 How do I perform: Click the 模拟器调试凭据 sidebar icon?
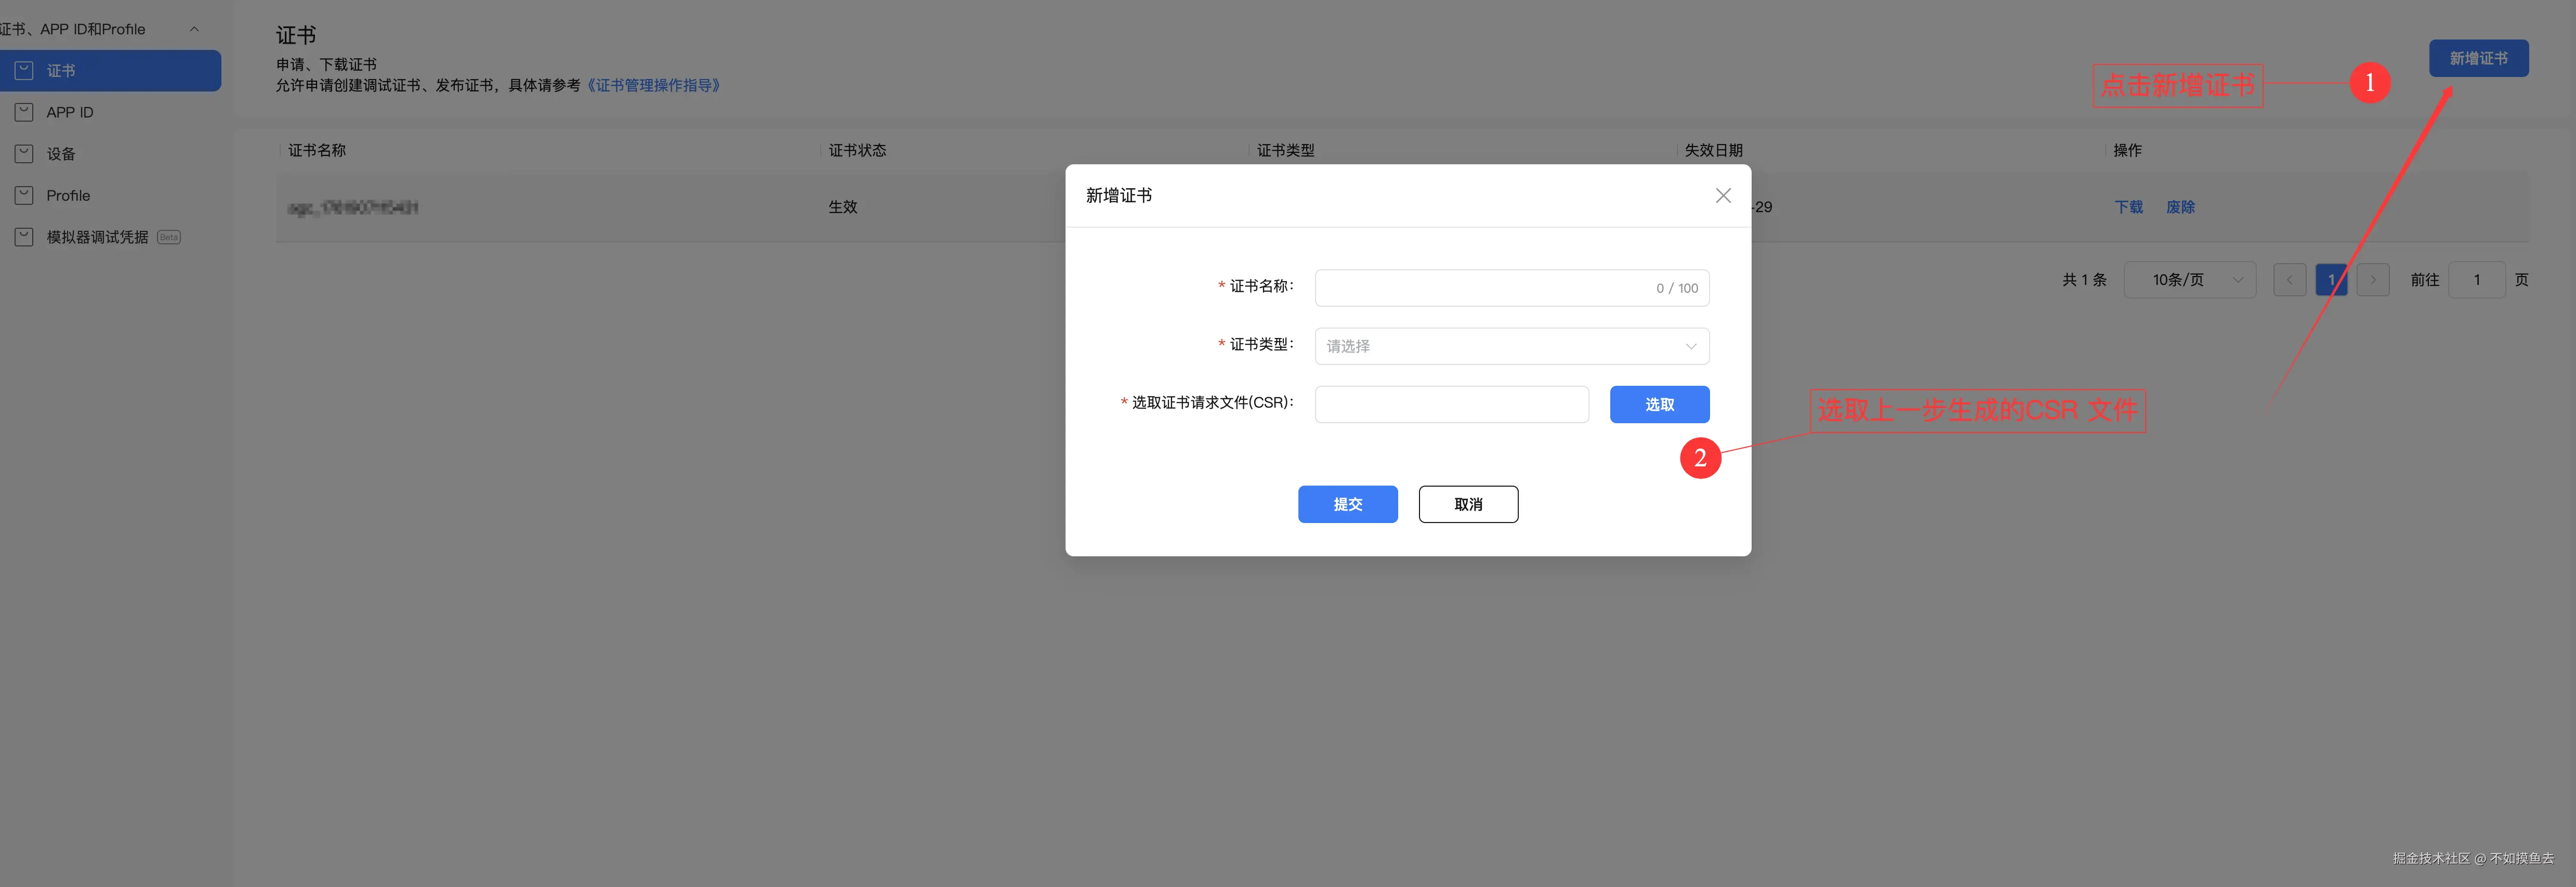24,237
